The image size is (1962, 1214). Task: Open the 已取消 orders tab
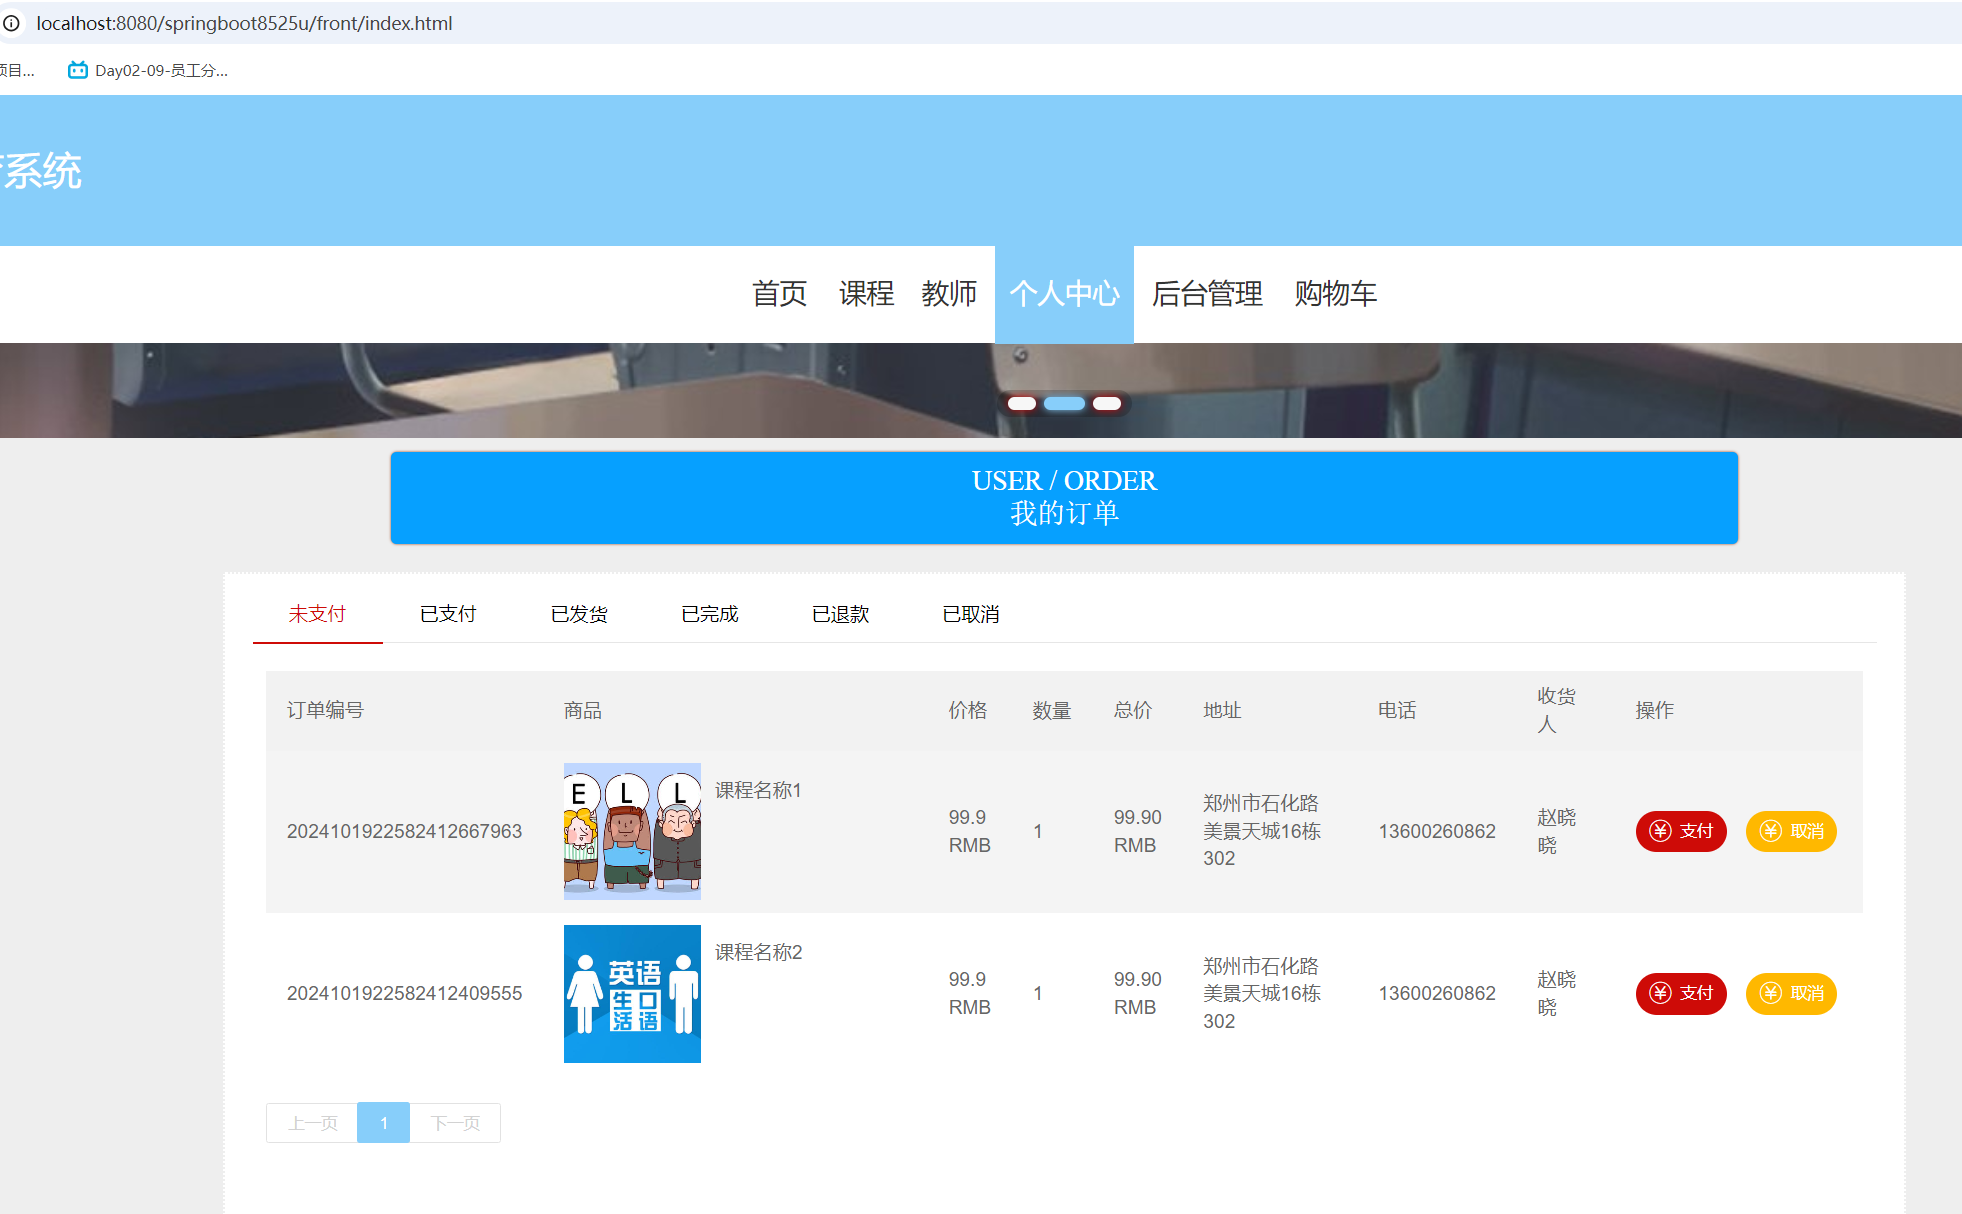point(969,613)
